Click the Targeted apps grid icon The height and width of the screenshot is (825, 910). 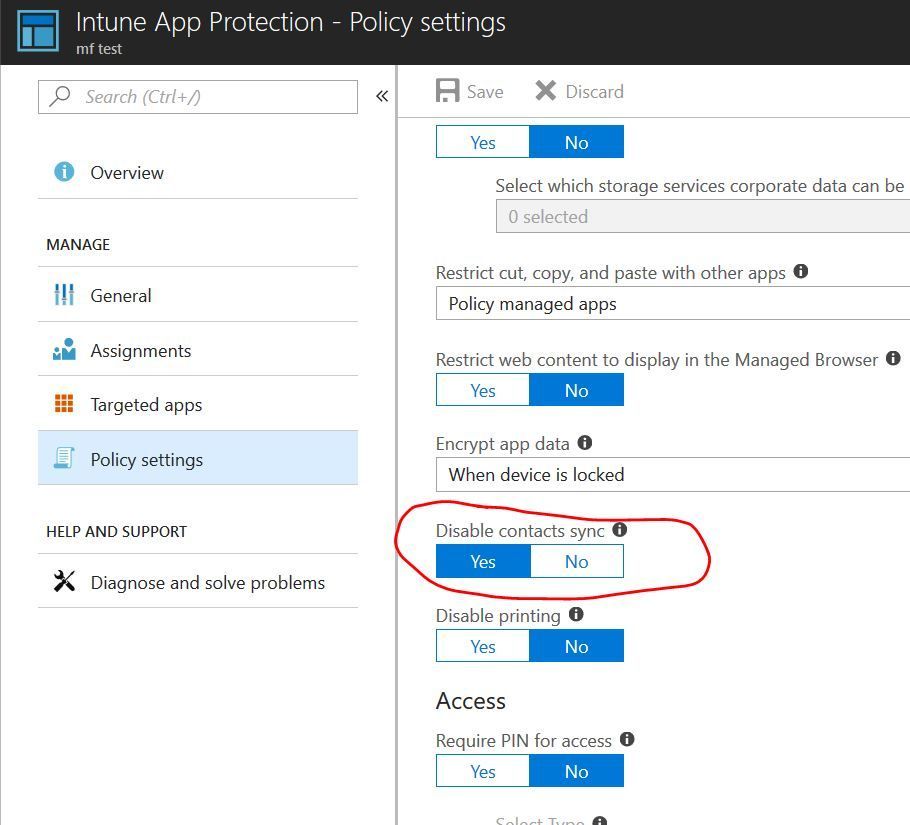[x=64, y=403]
